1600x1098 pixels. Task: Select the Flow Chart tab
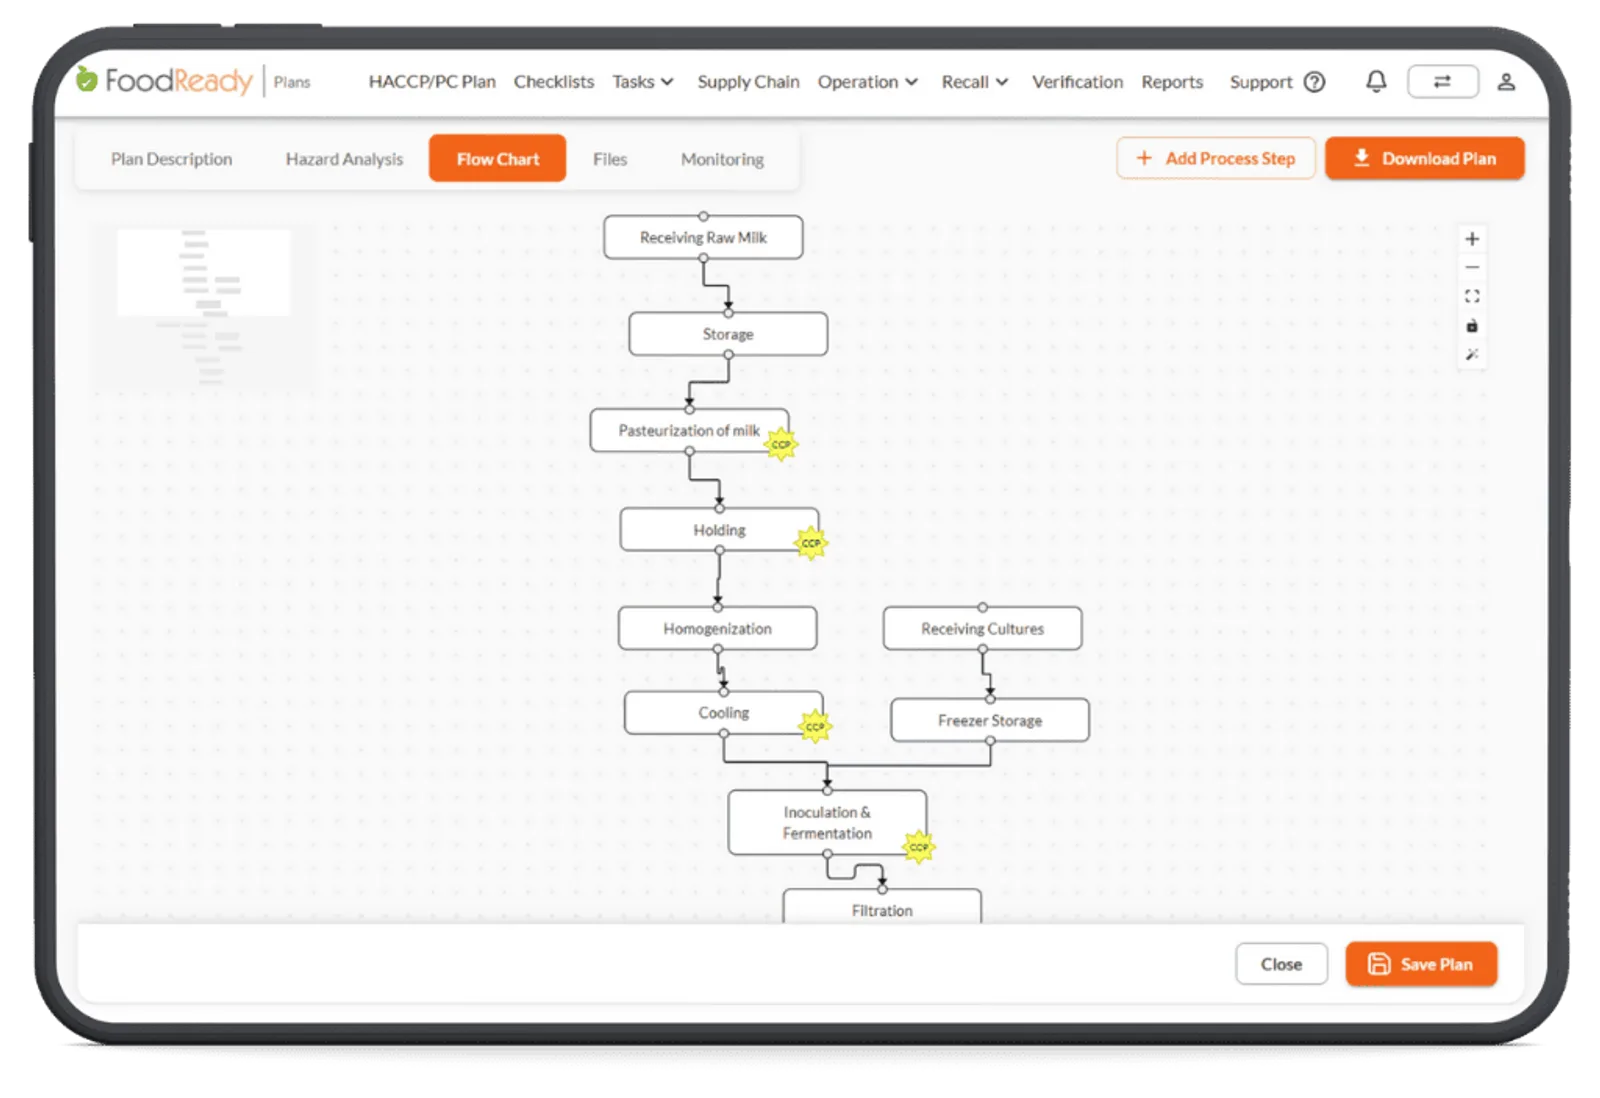tap(497, 158)
